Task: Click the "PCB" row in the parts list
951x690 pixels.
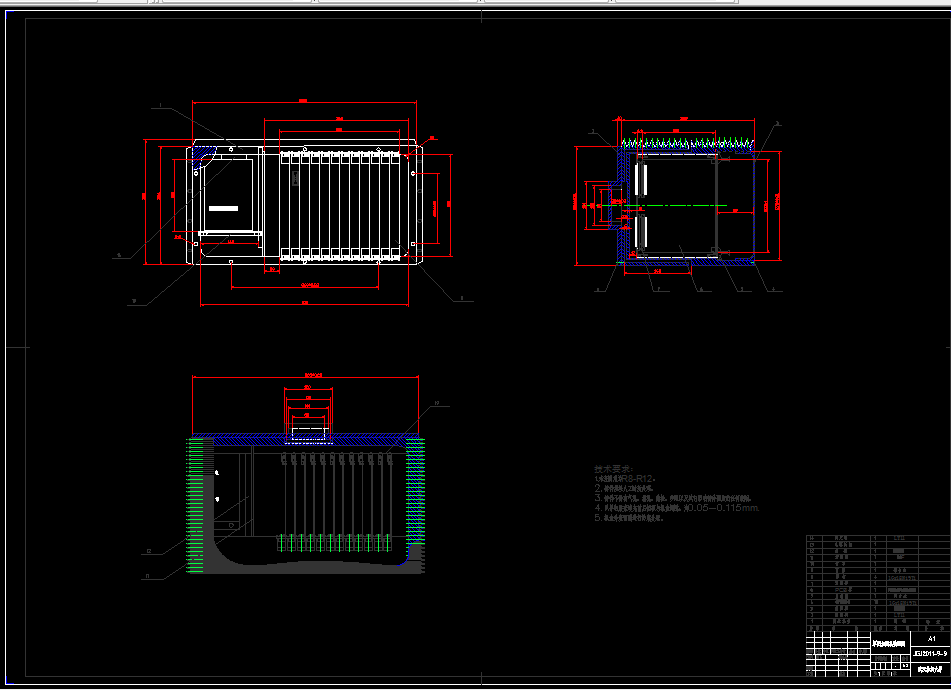Action: 879,589
